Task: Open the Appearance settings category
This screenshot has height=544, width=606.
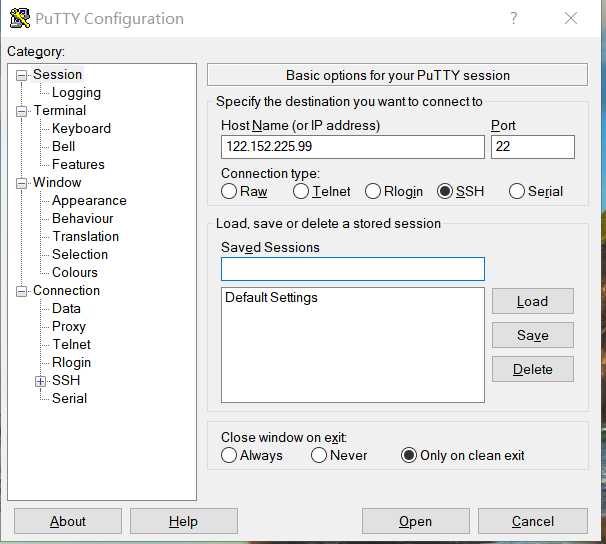Action: tap(89, 201)
